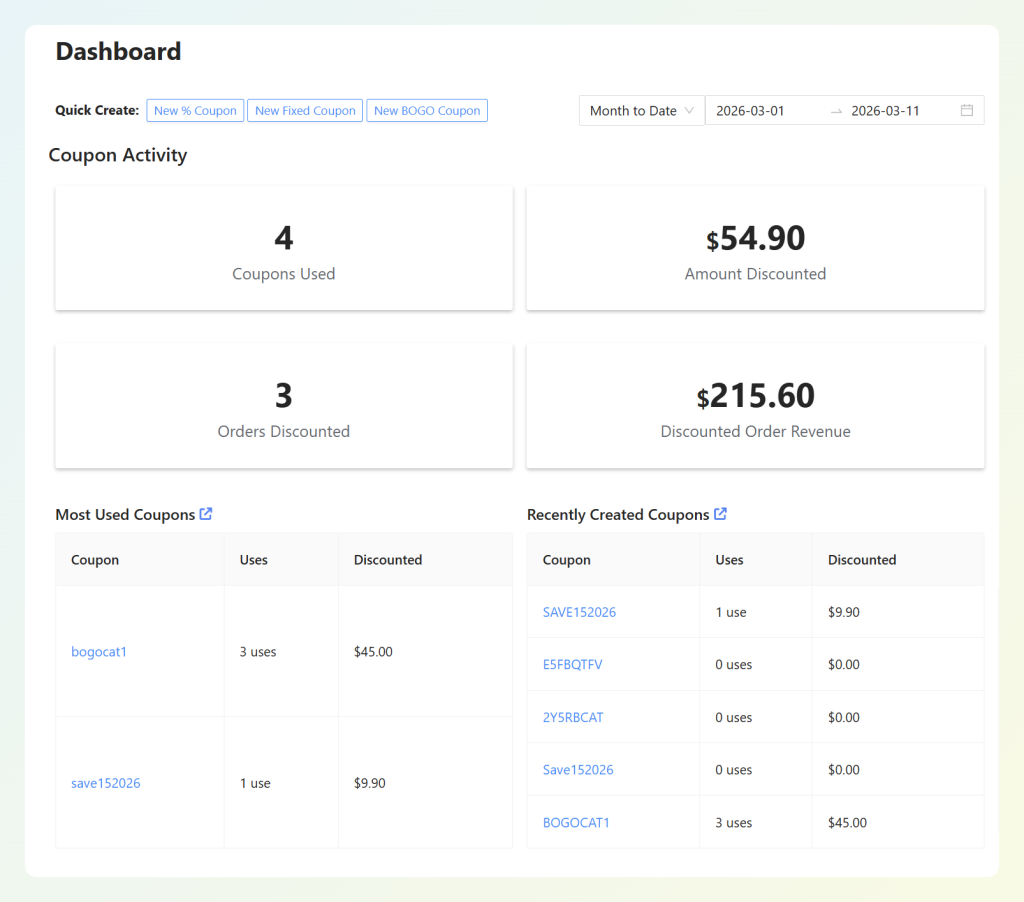Open save152026 in the Most Used Coupons table

[105, 783]
